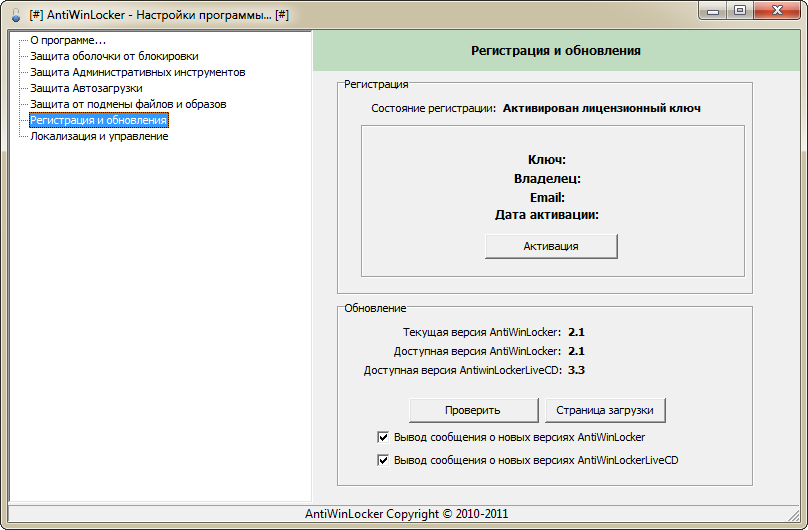Uncheck the new AntiWinLockerLiveCD versions message checkbox

[x=383, y=460]
